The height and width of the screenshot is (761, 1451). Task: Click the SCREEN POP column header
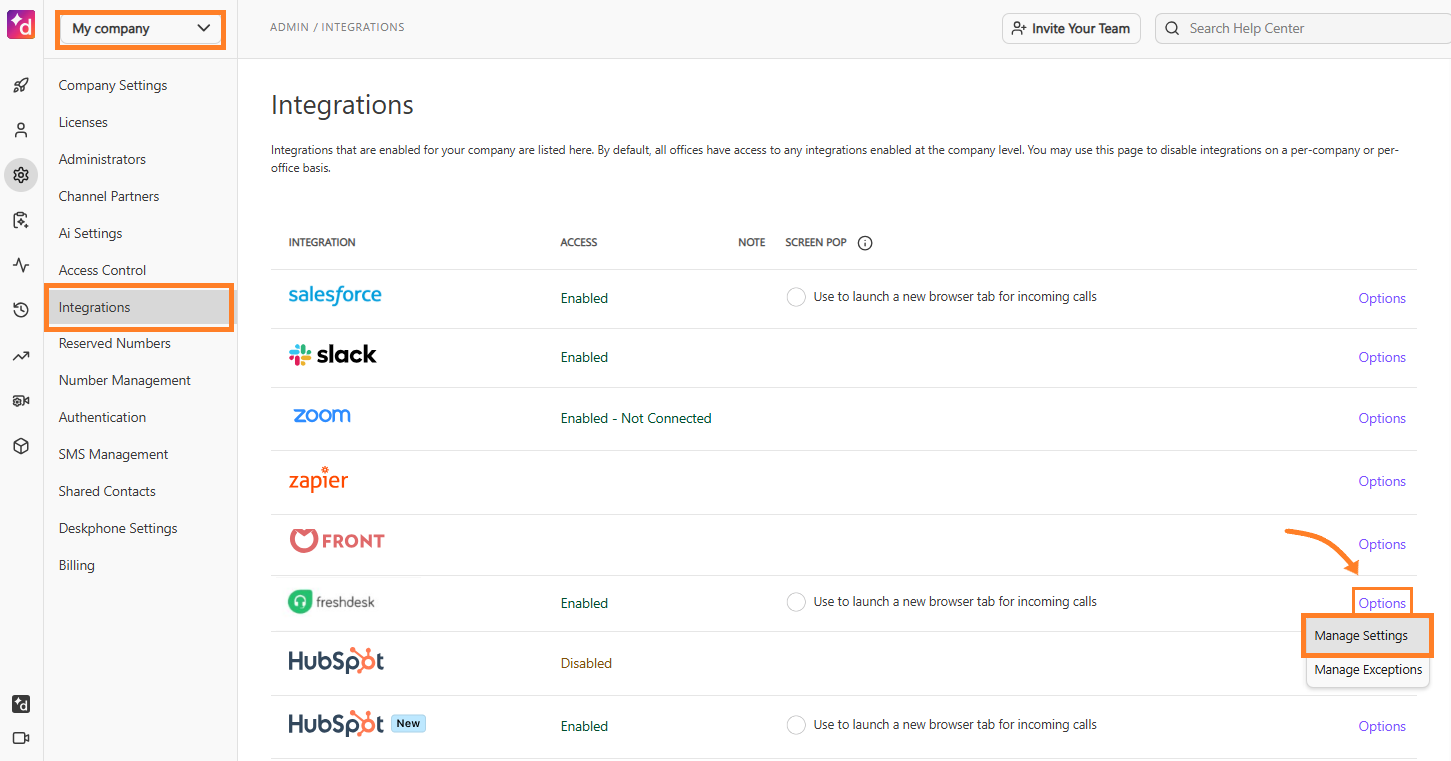[x=816, y=242]
